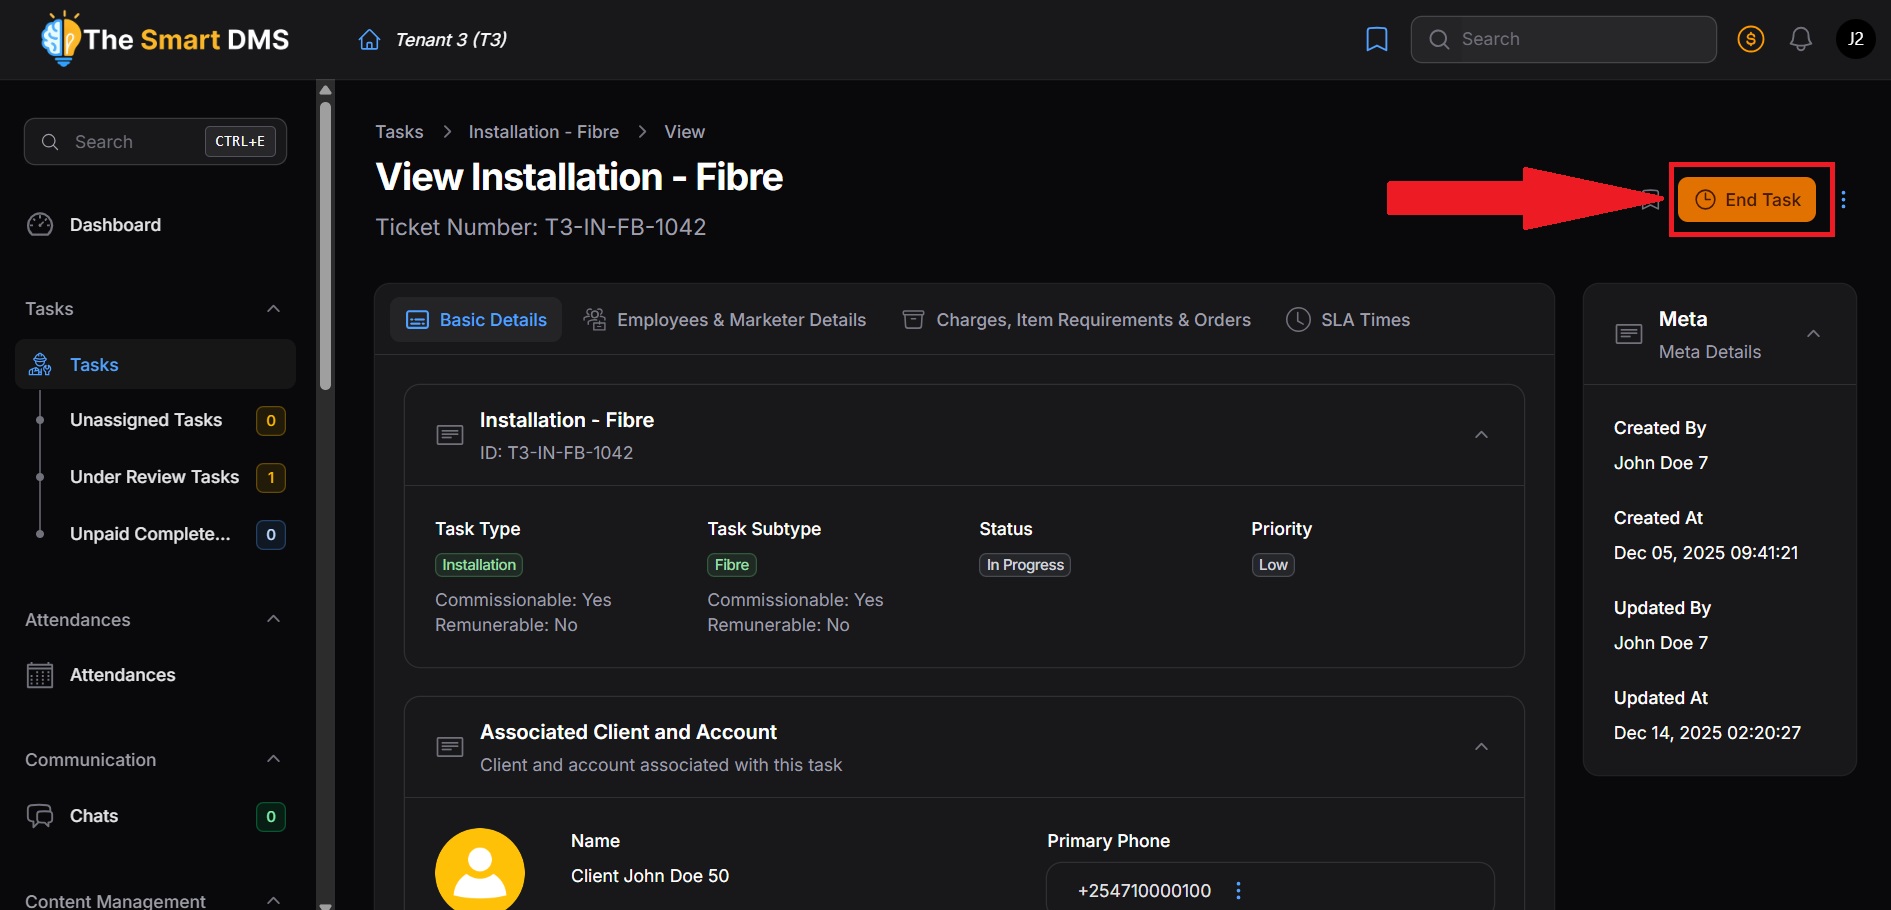Open Dashboard from the sidebar
1891x910 pixels.
115,225
